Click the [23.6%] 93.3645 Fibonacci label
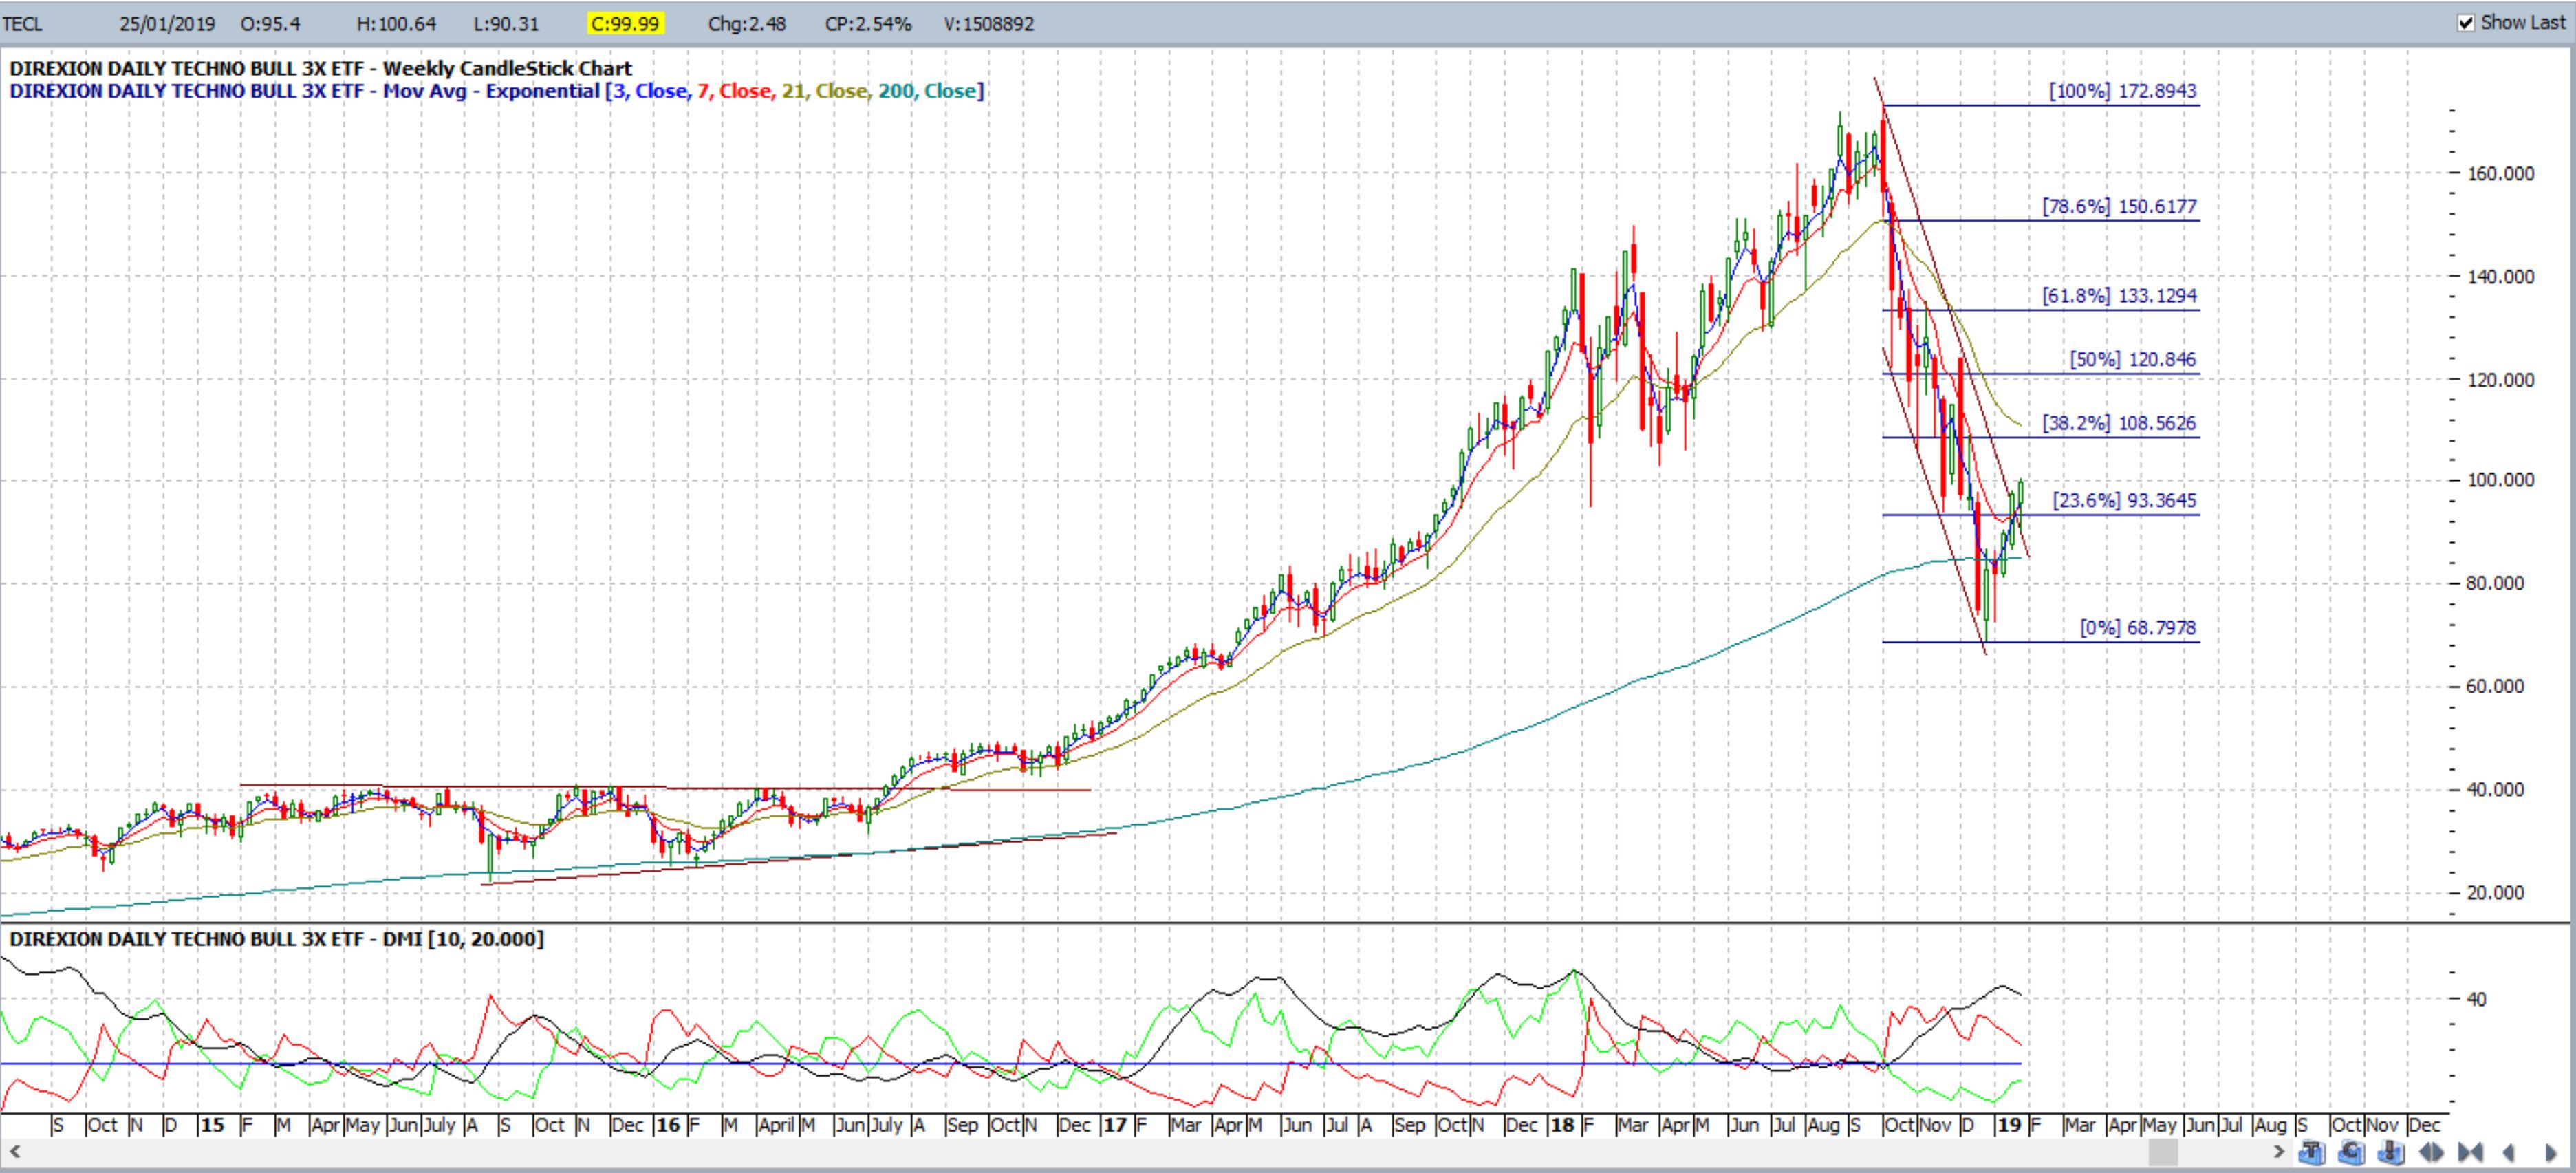2576x1173 pixels. pos(2124,501)
